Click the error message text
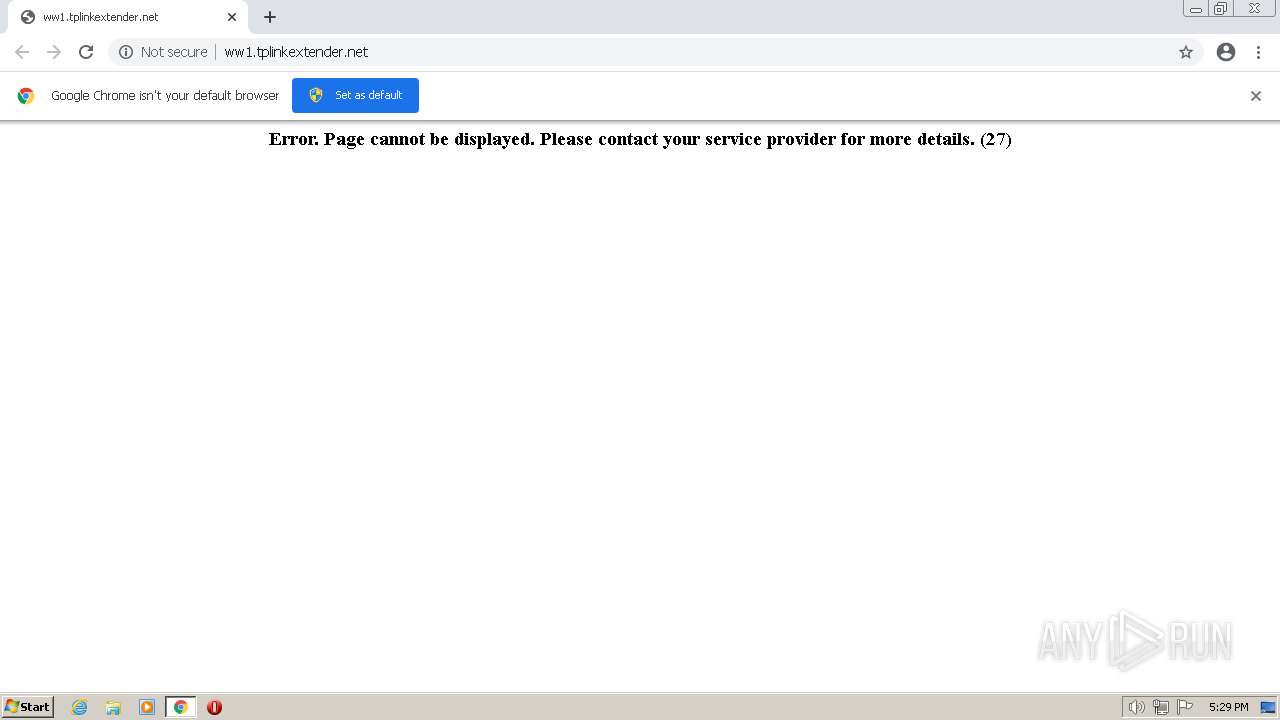This screenshot has height=720, width=1280. 640,139
